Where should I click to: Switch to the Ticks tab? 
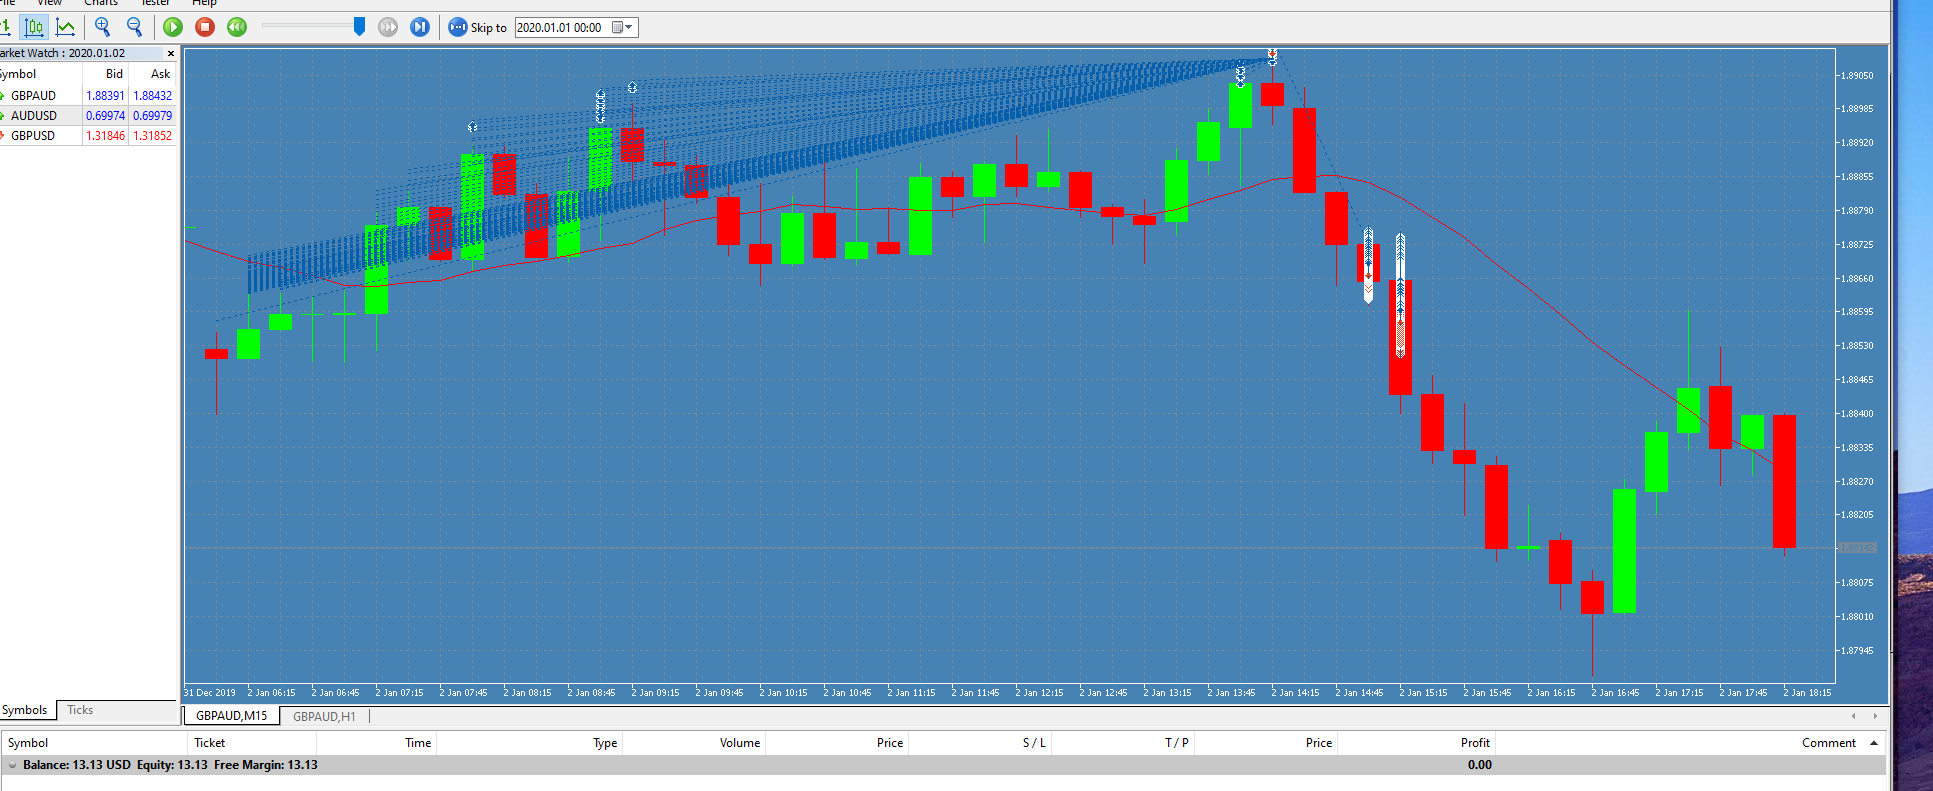click(80, 710)
